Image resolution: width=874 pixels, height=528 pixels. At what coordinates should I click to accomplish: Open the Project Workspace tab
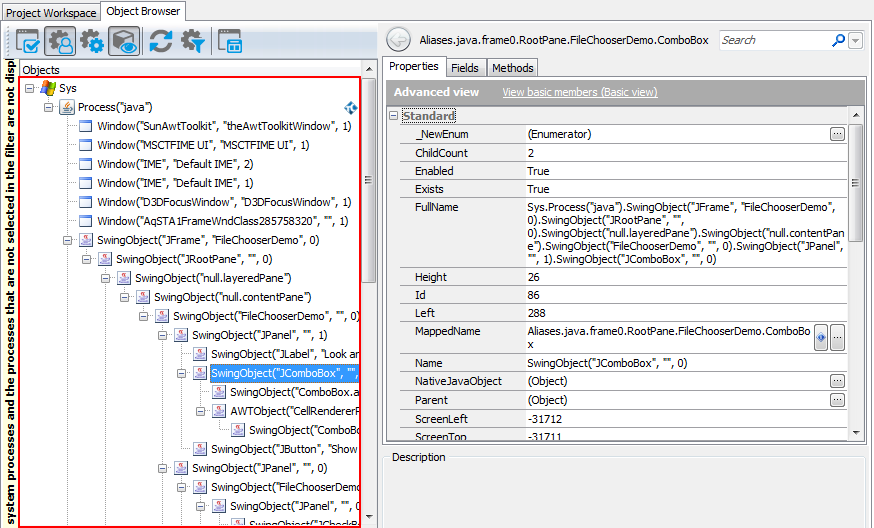pos(51,13)
